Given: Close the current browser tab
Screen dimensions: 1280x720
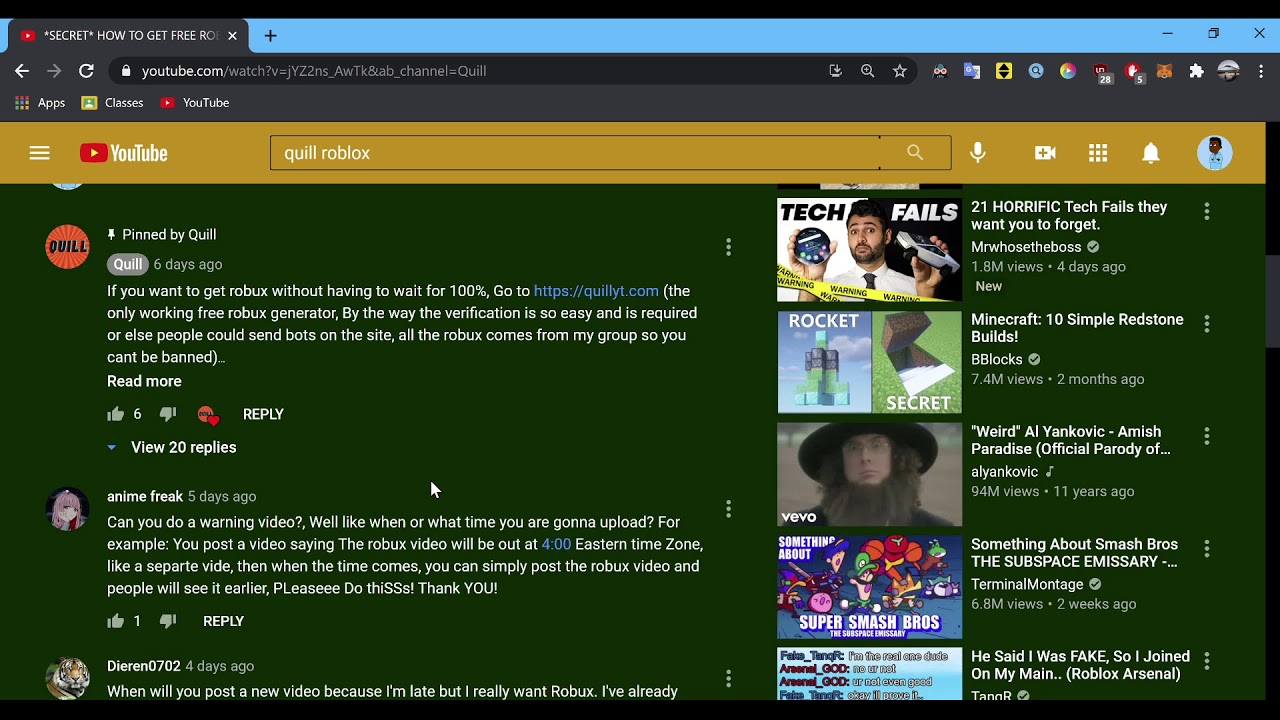Looking at the screenshot, I should (x=232, y=35).
